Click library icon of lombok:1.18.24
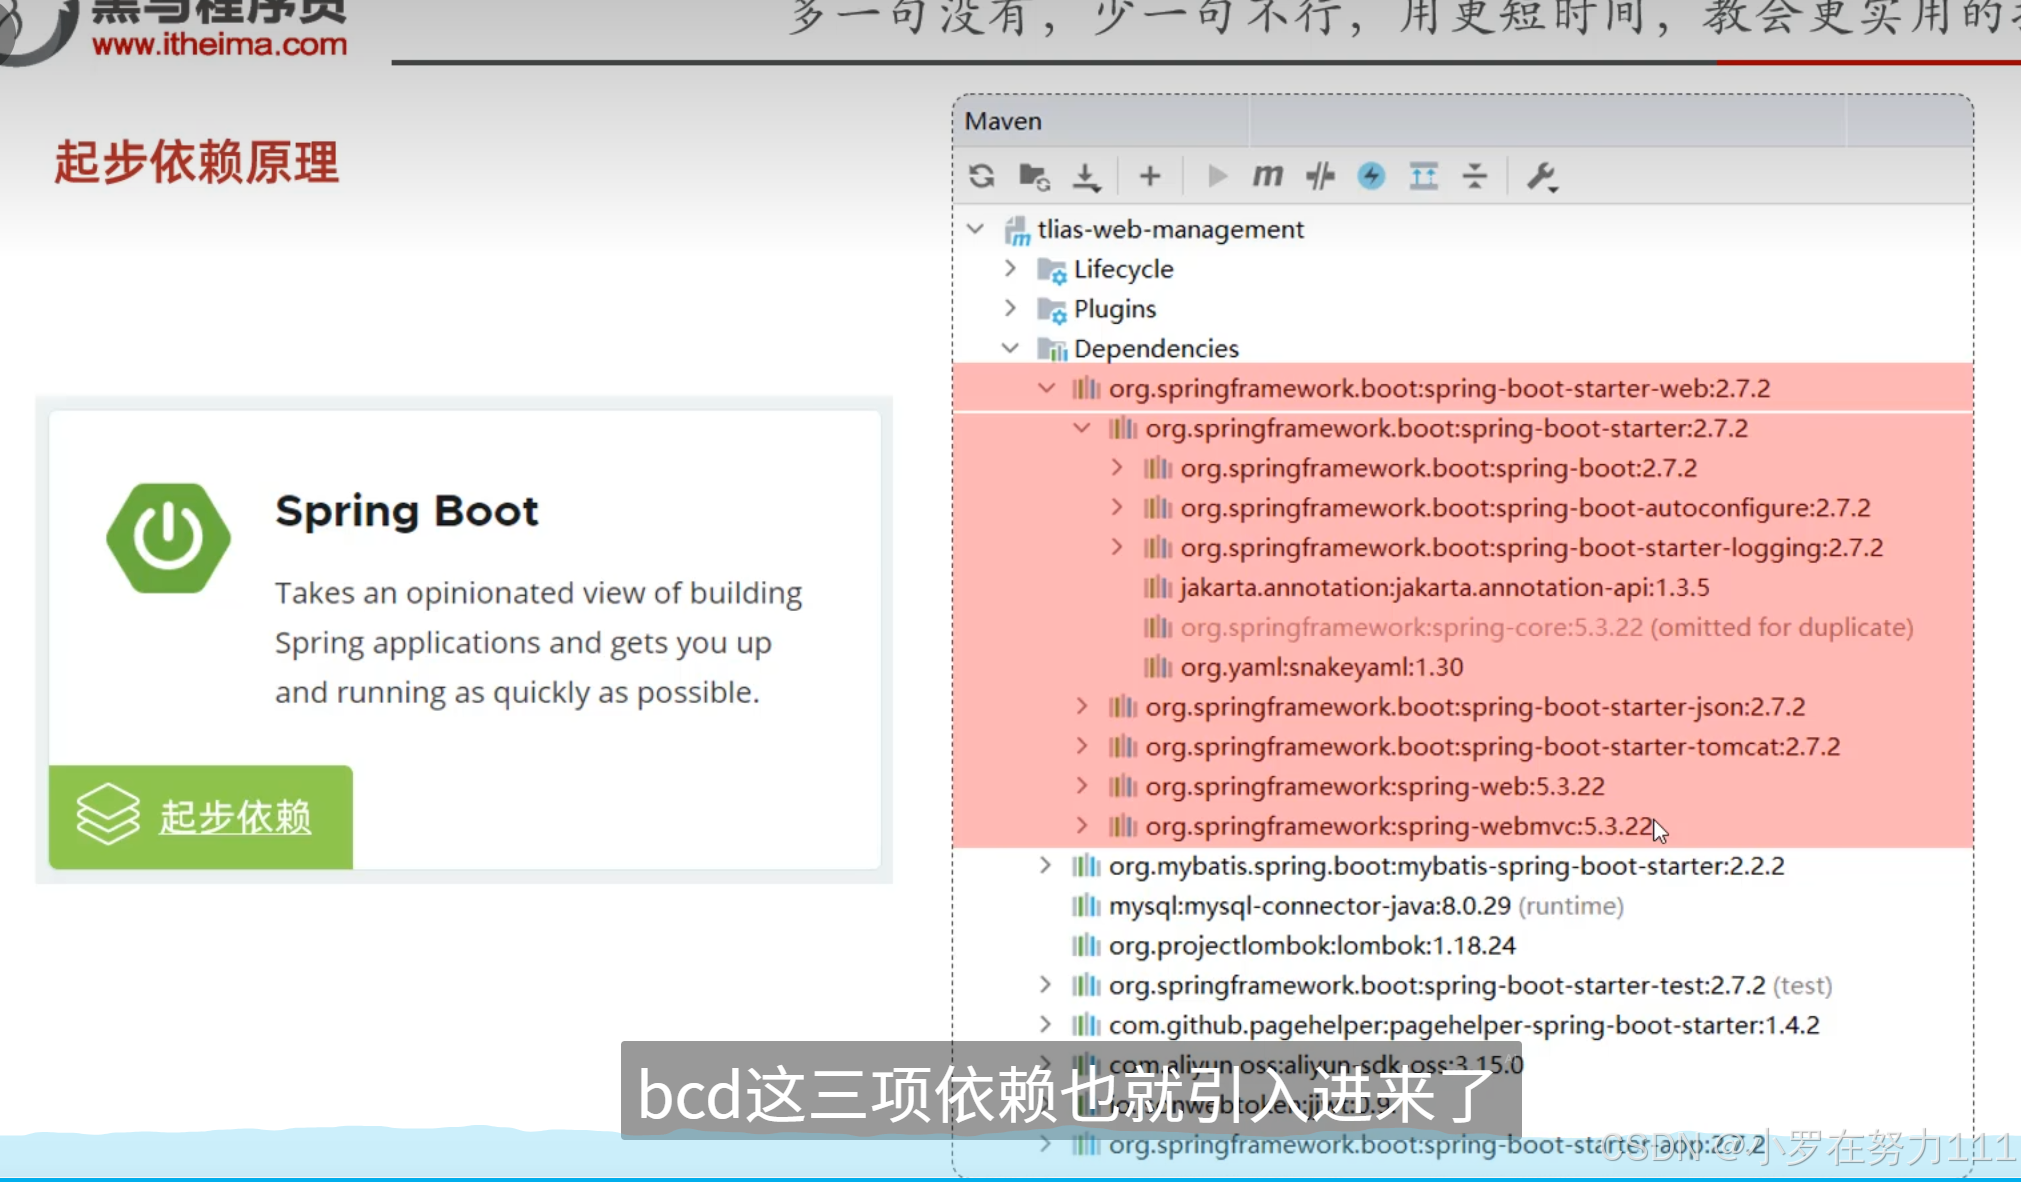The width and height of the screenshot is (2021, 1182). 1086,945
